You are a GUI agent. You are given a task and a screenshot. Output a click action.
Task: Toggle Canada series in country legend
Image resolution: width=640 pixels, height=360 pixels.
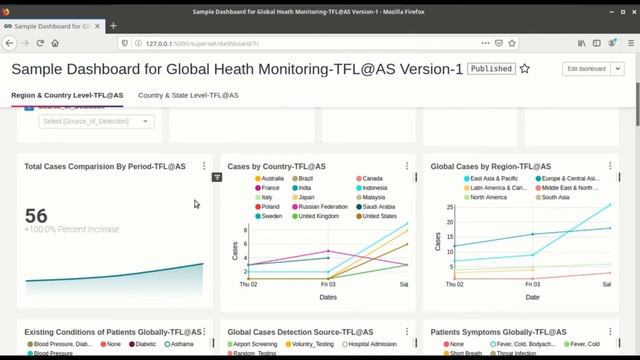369,178
